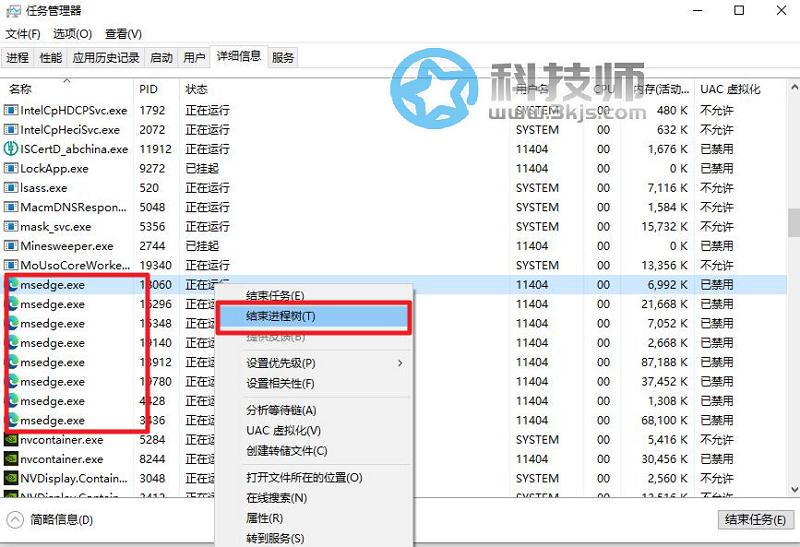Sort by the 名称 column header
Image resolution: width=800 pixels, height=547 pixels.
(20, 89)
